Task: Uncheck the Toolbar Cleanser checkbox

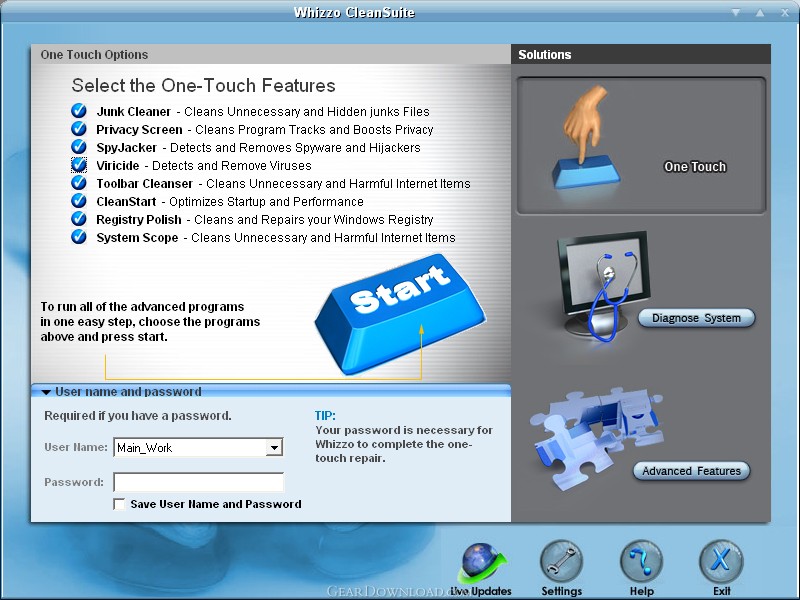Action: coord(79,183)
